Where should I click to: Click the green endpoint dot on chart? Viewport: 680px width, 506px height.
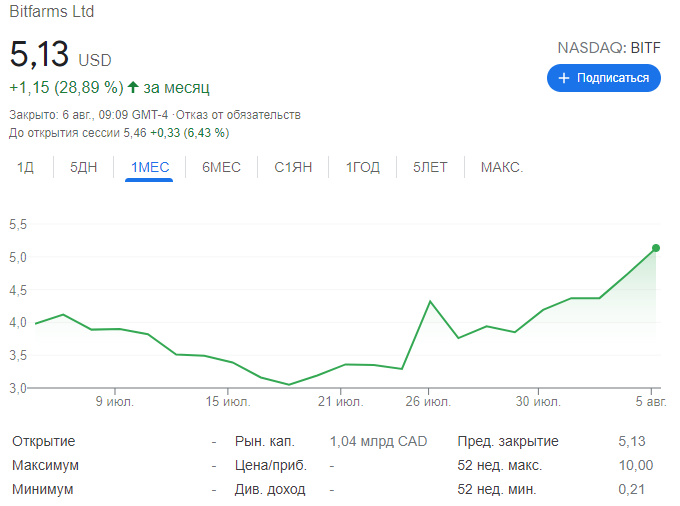coord(656,248)
